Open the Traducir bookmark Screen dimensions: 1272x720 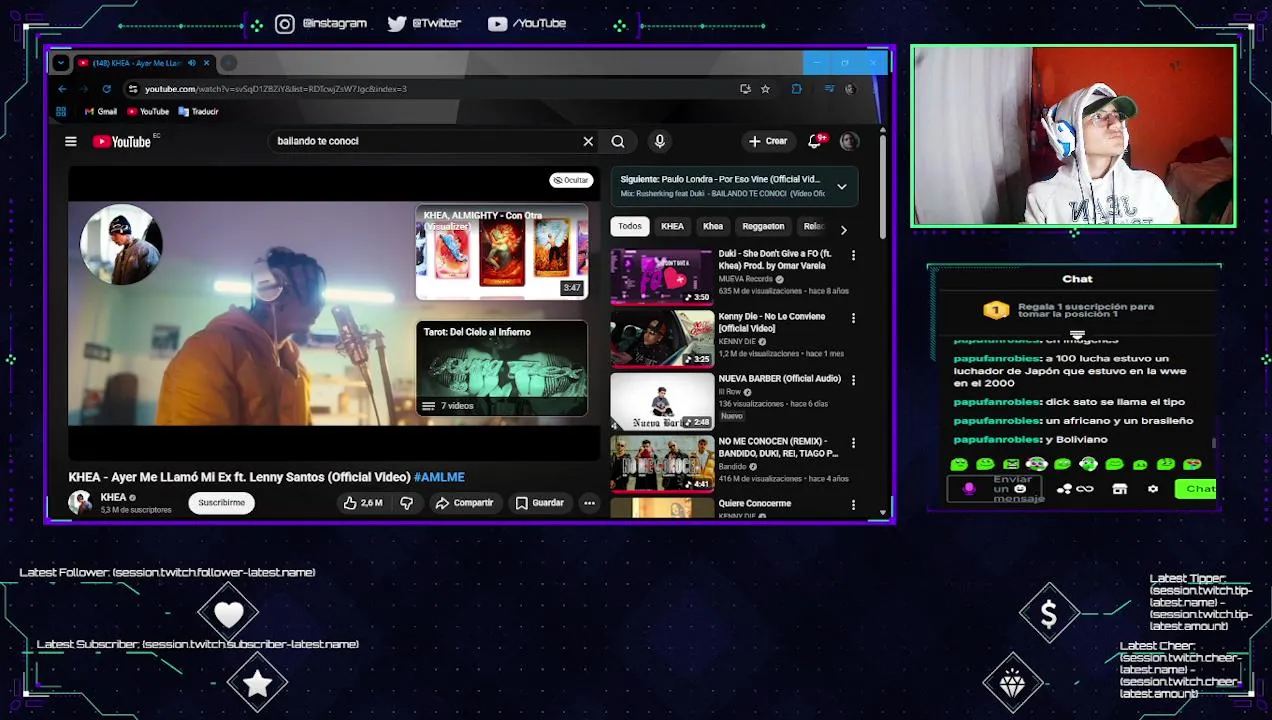(x=198, y=112)
